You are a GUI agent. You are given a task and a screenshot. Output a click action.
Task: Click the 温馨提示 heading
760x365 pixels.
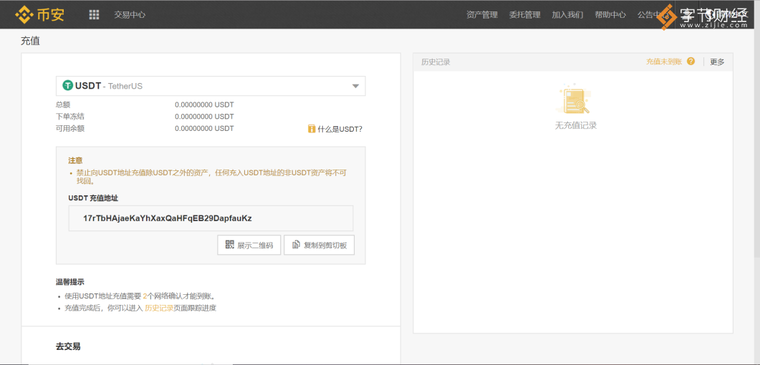70,282
